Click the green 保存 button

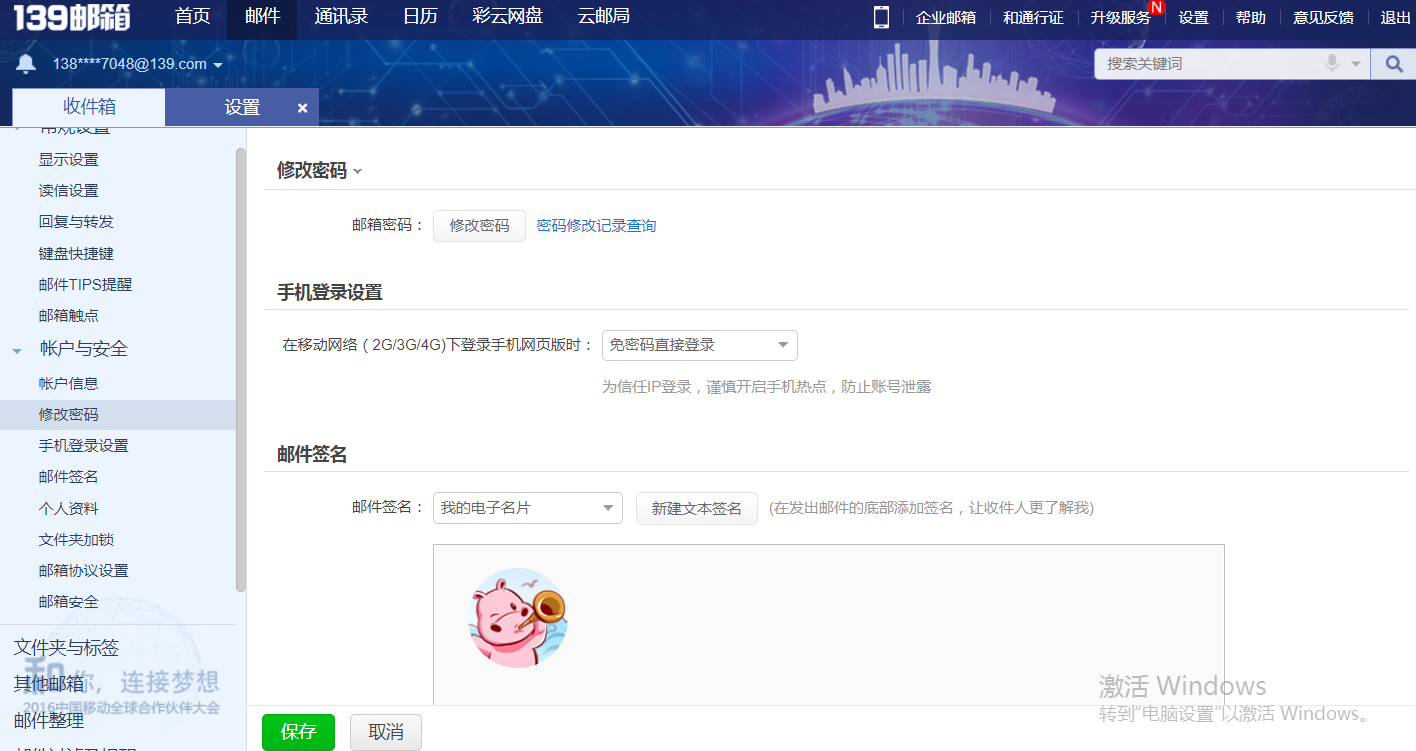(298, 732)
